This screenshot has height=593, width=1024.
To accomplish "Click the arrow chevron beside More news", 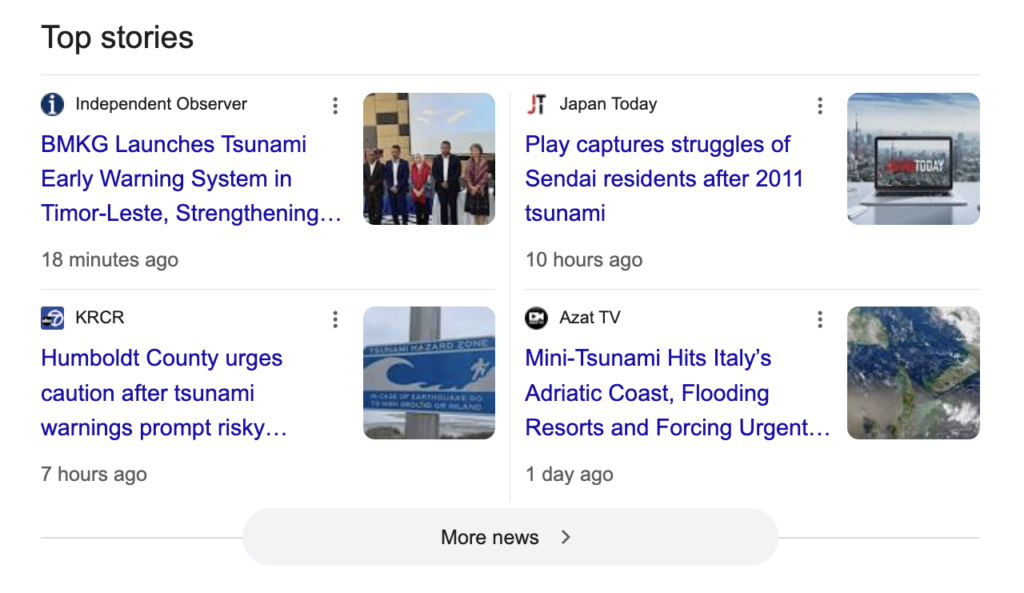I will [x=566, y=537].
